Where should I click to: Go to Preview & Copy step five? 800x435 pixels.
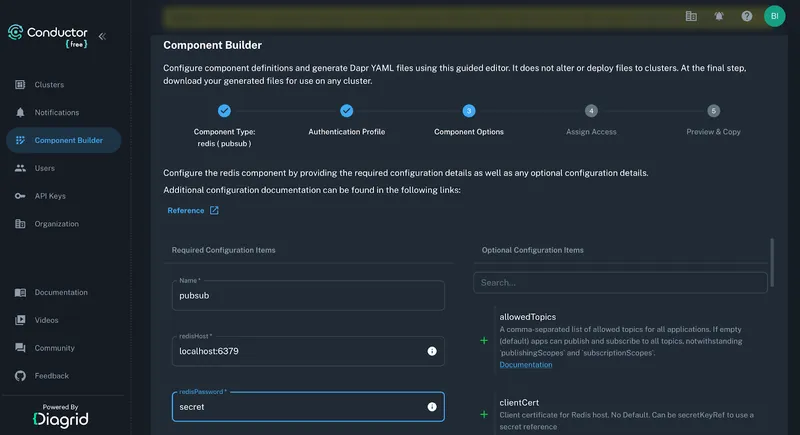(x=713, y=111)
